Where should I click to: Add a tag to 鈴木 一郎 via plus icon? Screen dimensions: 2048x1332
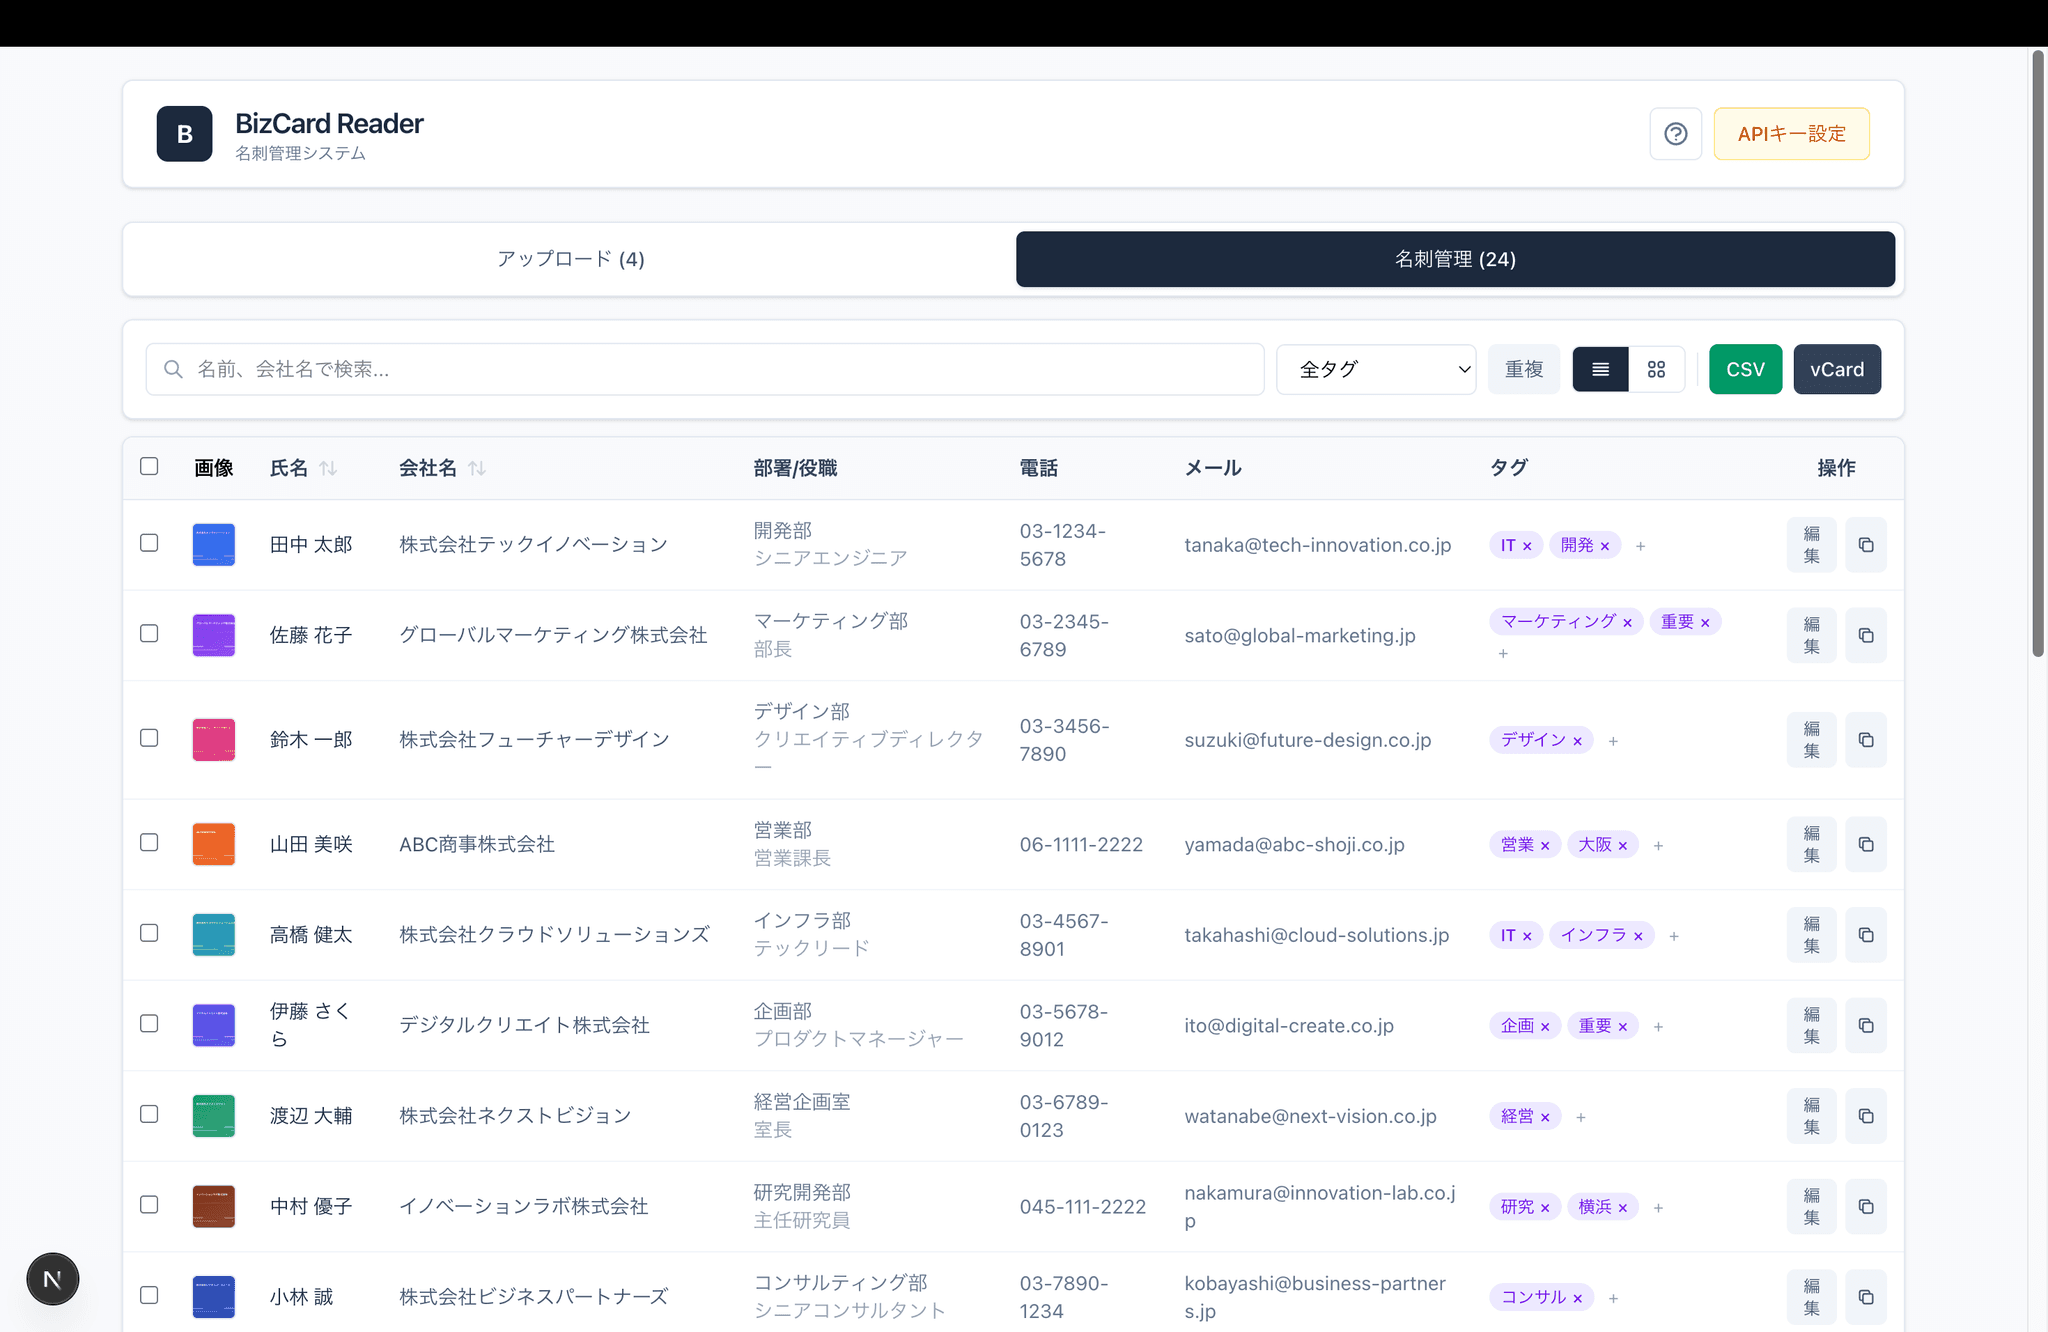tap(1613, 741)
